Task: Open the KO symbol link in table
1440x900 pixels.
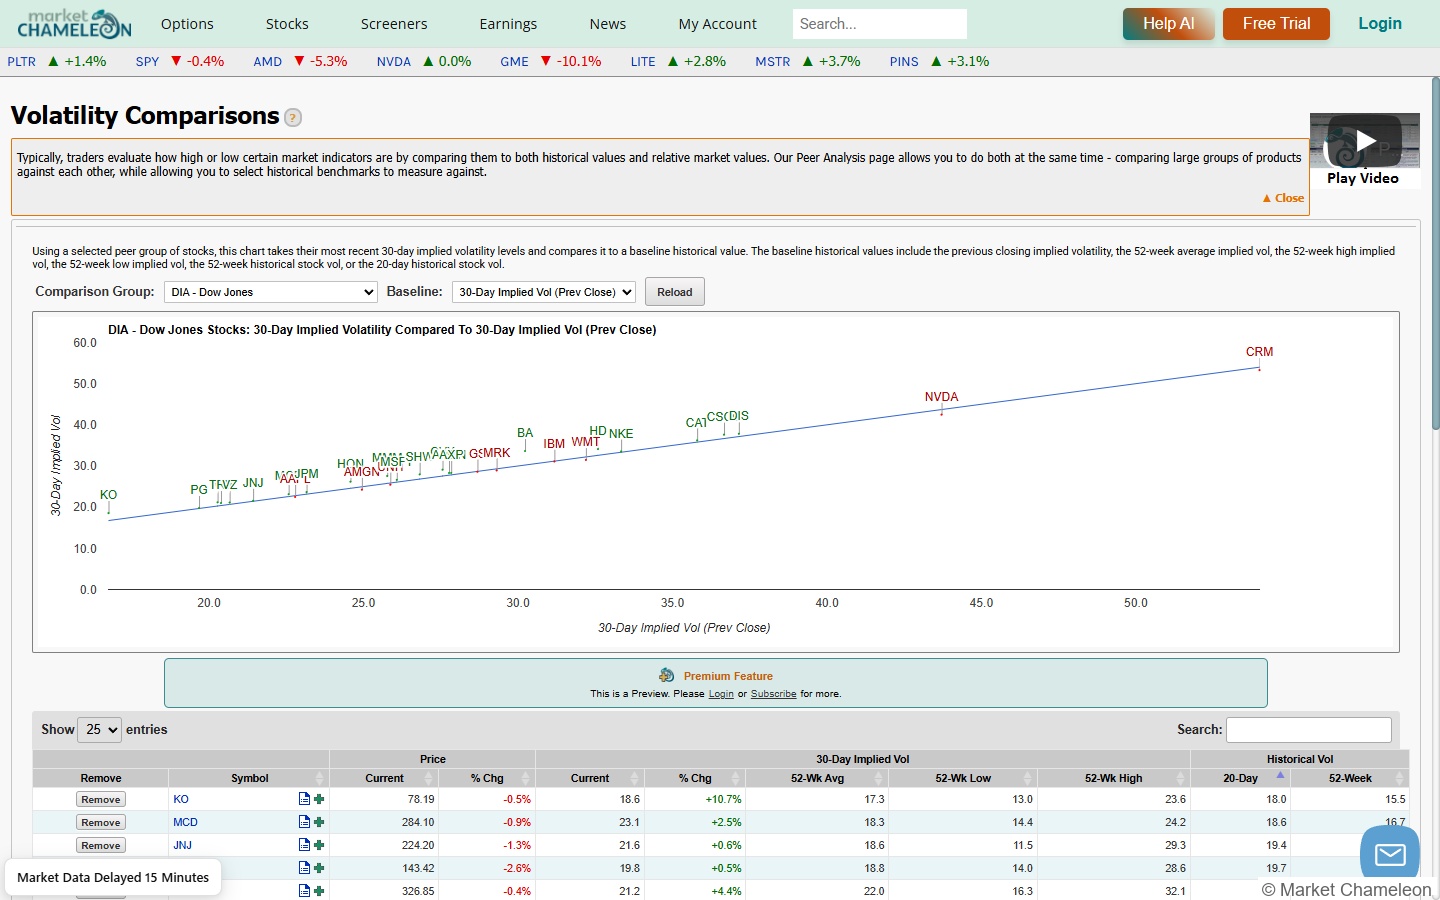Action: (x=181, y=799)
